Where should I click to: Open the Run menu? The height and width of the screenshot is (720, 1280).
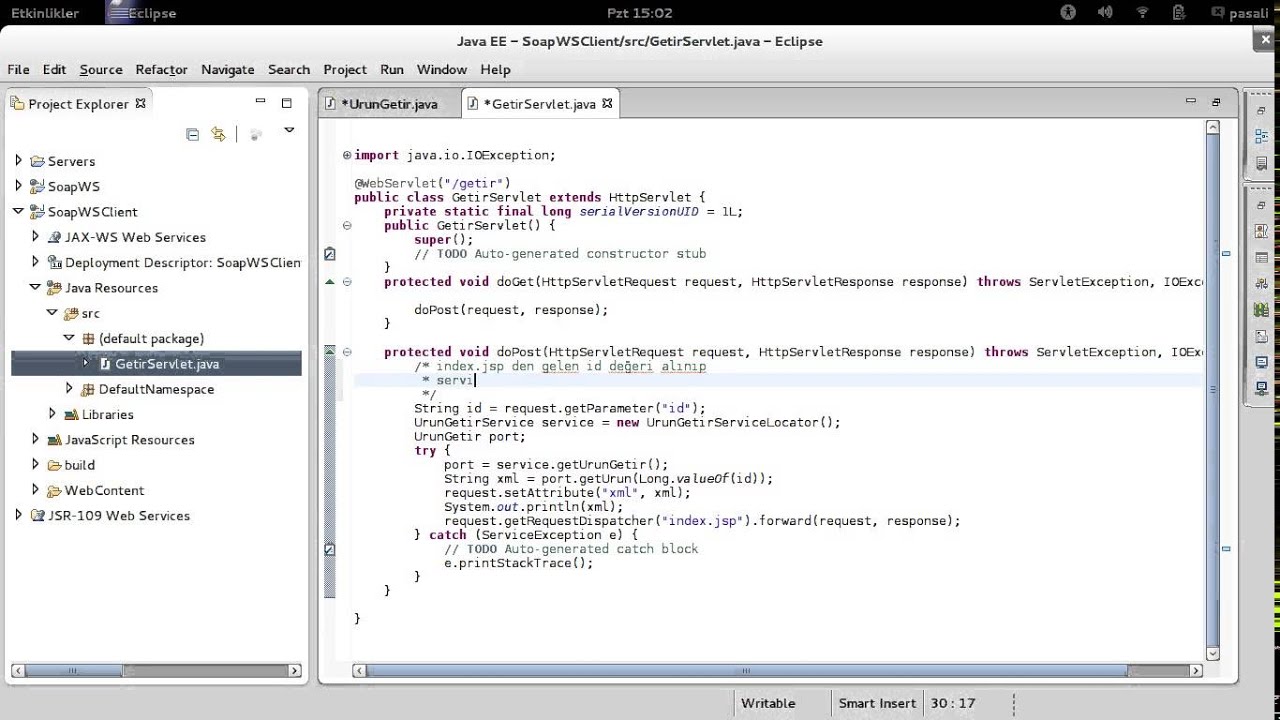[392, 69]
